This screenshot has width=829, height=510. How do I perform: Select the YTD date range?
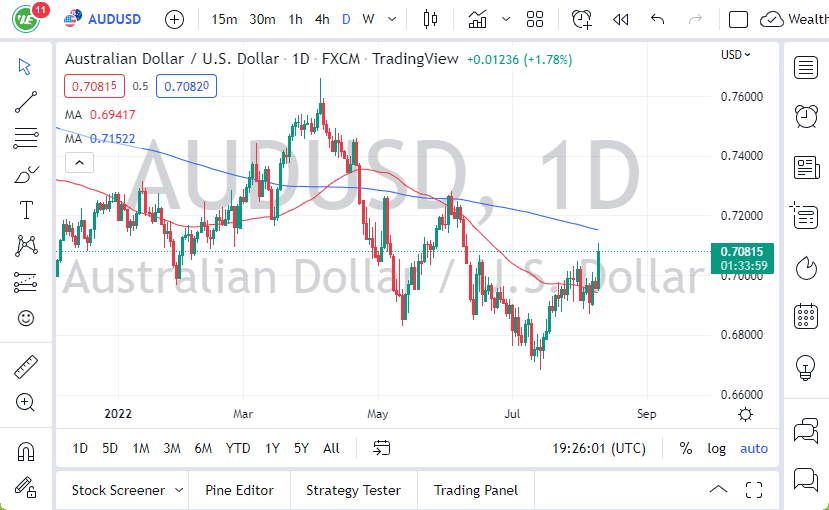(238, 448)
